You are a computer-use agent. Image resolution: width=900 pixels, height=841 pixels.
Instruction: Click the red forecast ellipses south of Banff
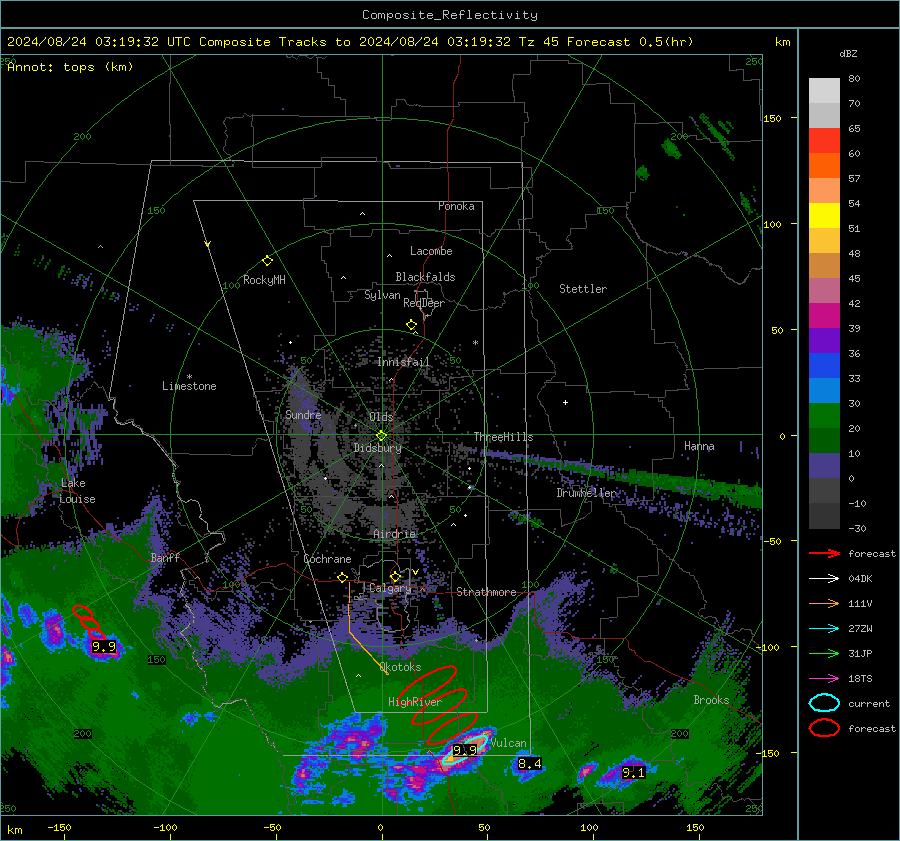pos(89,622)
